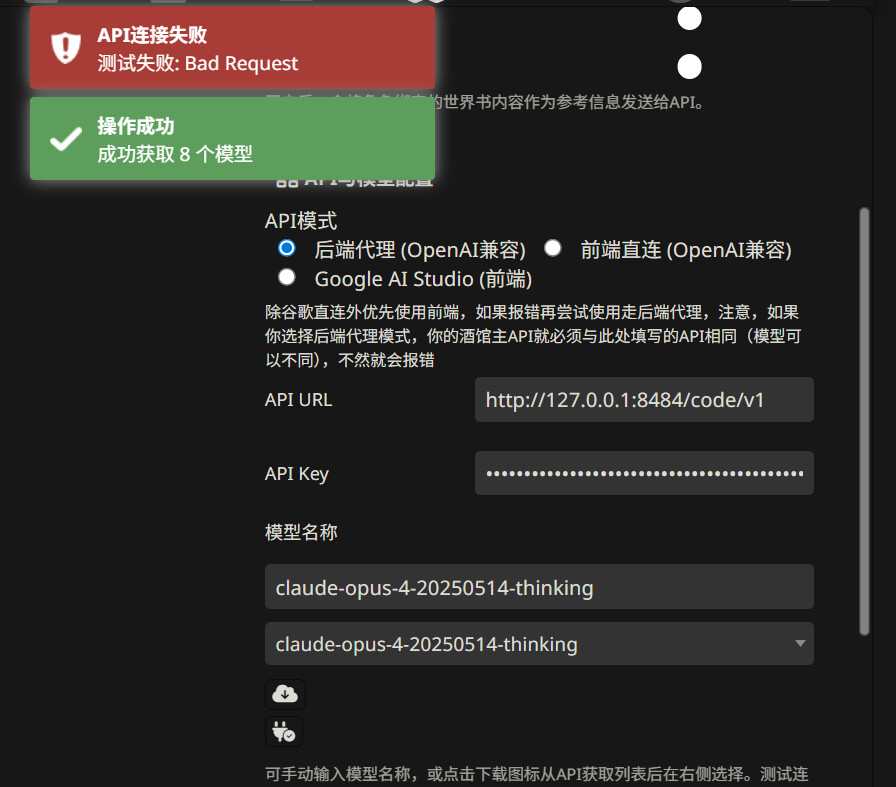Image resolution: width=896 pixels, height=787 pixels.
Task: Click the vertical scrollbar on the right
Action: 865,420
